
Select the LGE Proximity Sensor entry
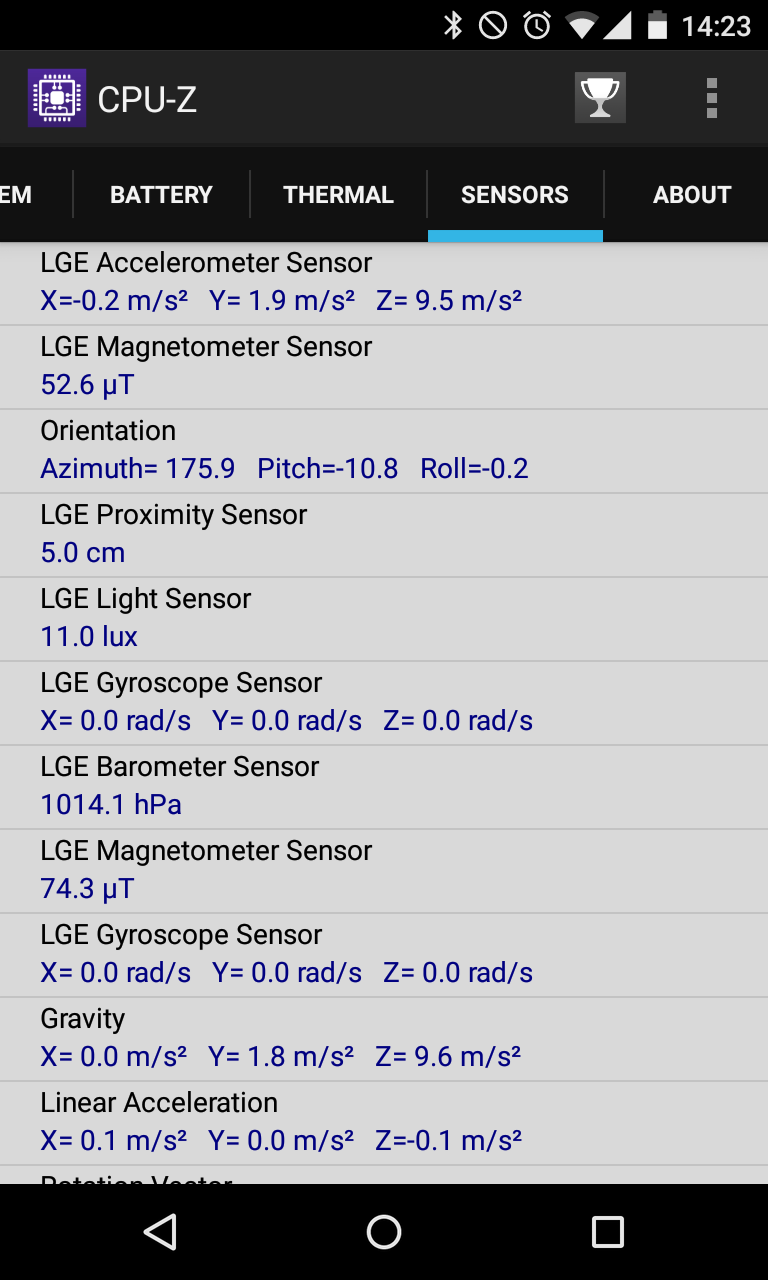point(384,535)
